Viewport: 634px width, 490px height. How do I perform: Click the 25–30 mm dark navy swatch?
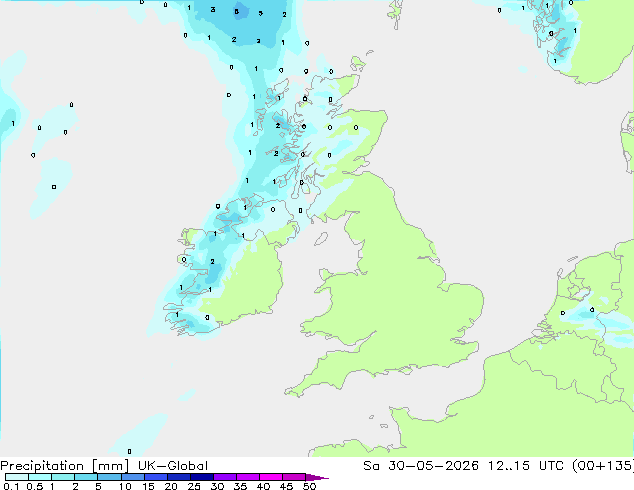[x=202, y=477]
